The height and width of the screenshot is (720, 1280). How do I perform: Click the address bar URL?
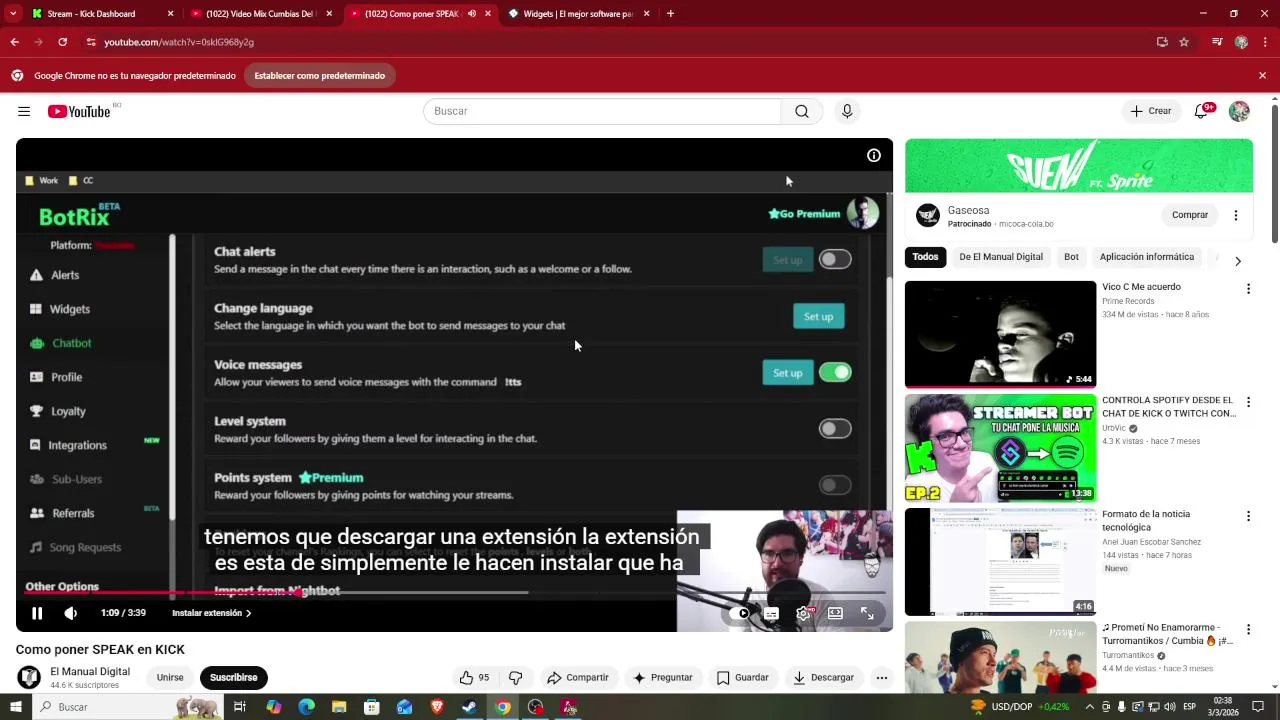click(x=179, y=42)
